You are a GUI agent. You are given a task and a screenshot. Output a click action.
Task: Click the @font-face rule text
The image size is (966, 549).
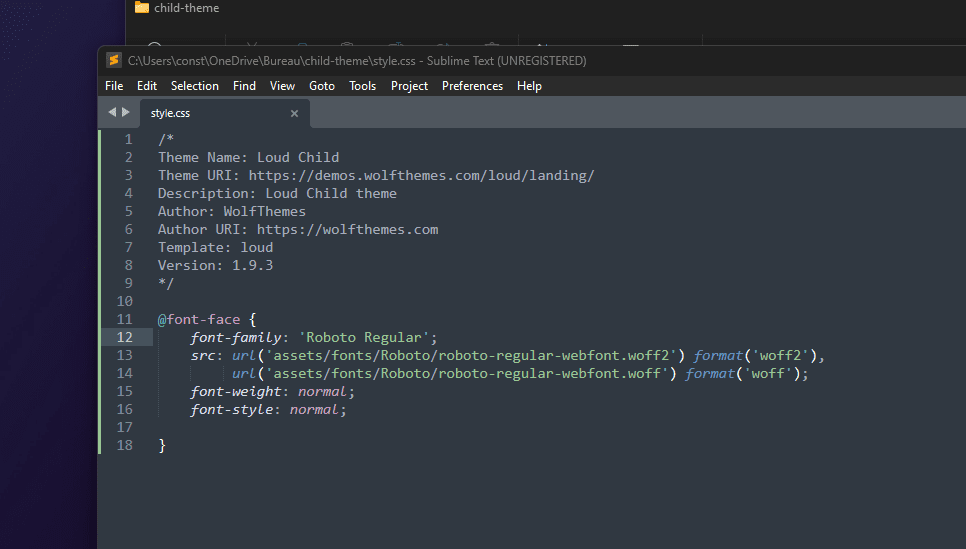pyautogui.click(x=198, y=319)
